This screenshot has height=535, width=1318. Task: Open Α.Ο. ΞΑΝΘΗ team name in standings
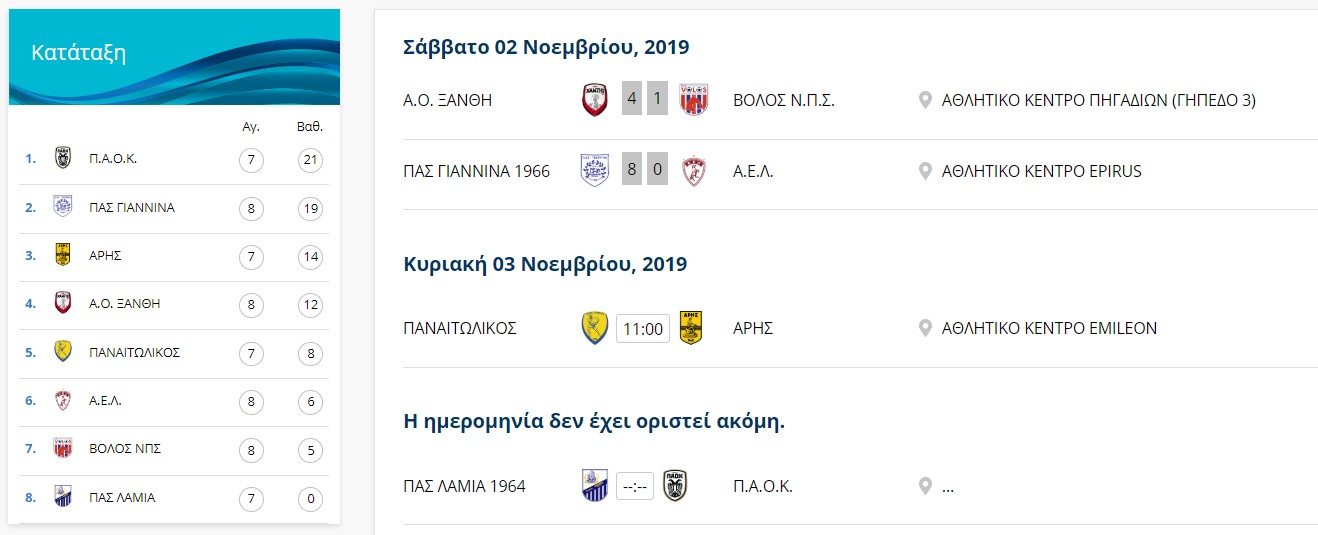pos(125,304)
